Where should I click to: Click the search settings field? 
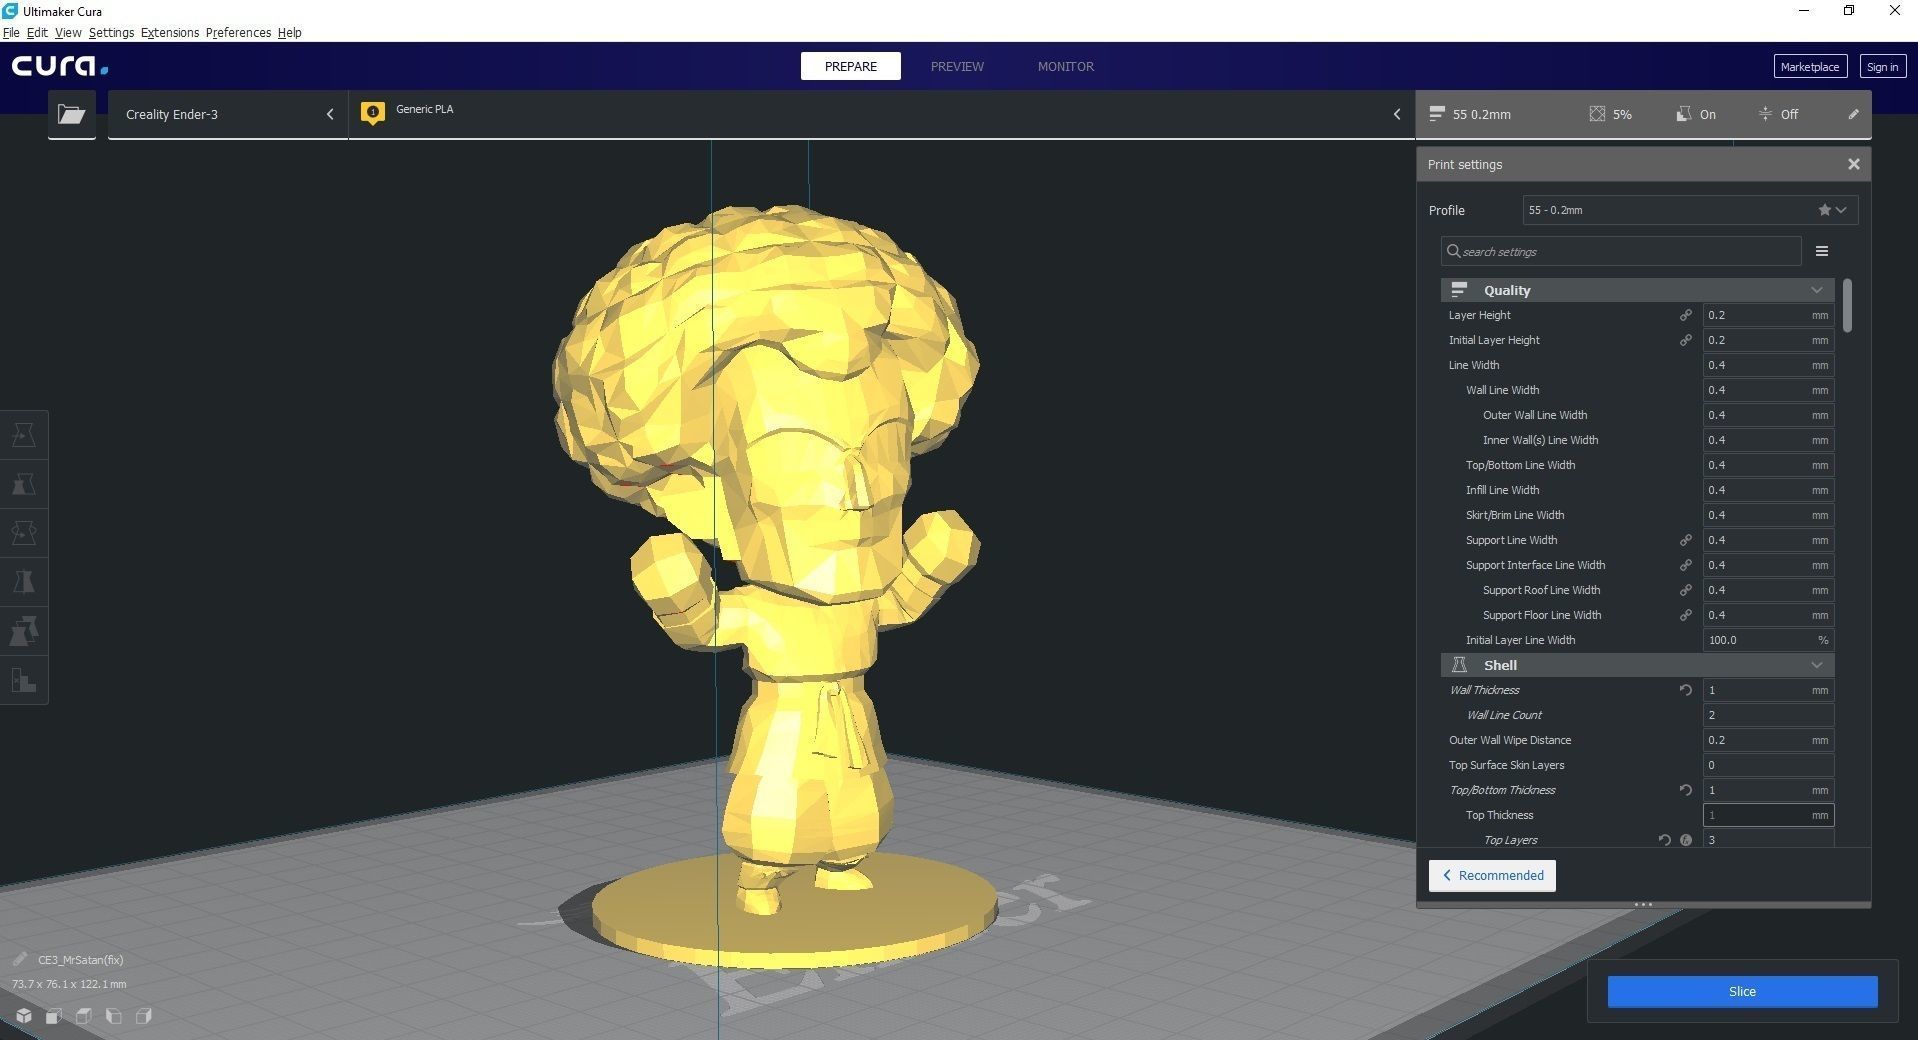click(1621, 251)
